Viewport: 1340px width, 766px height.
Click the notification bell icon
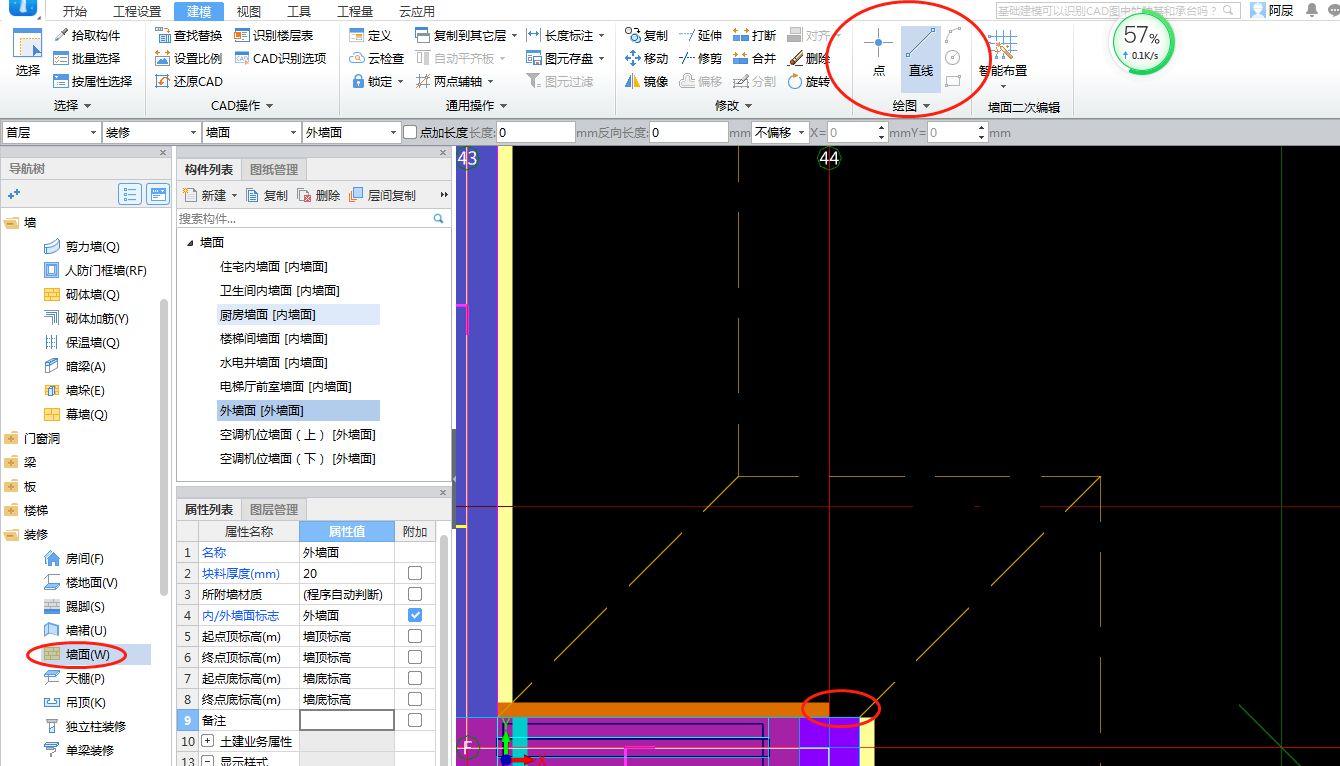tap(1311, 10)
